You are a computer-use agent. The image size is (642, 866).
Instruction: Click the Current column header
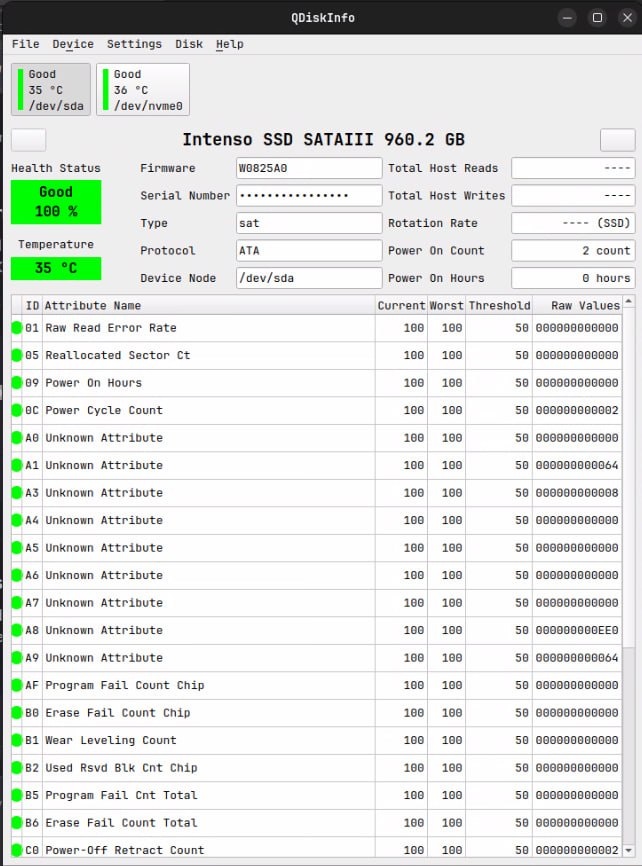pyautogui.click(x=401, y=305)
